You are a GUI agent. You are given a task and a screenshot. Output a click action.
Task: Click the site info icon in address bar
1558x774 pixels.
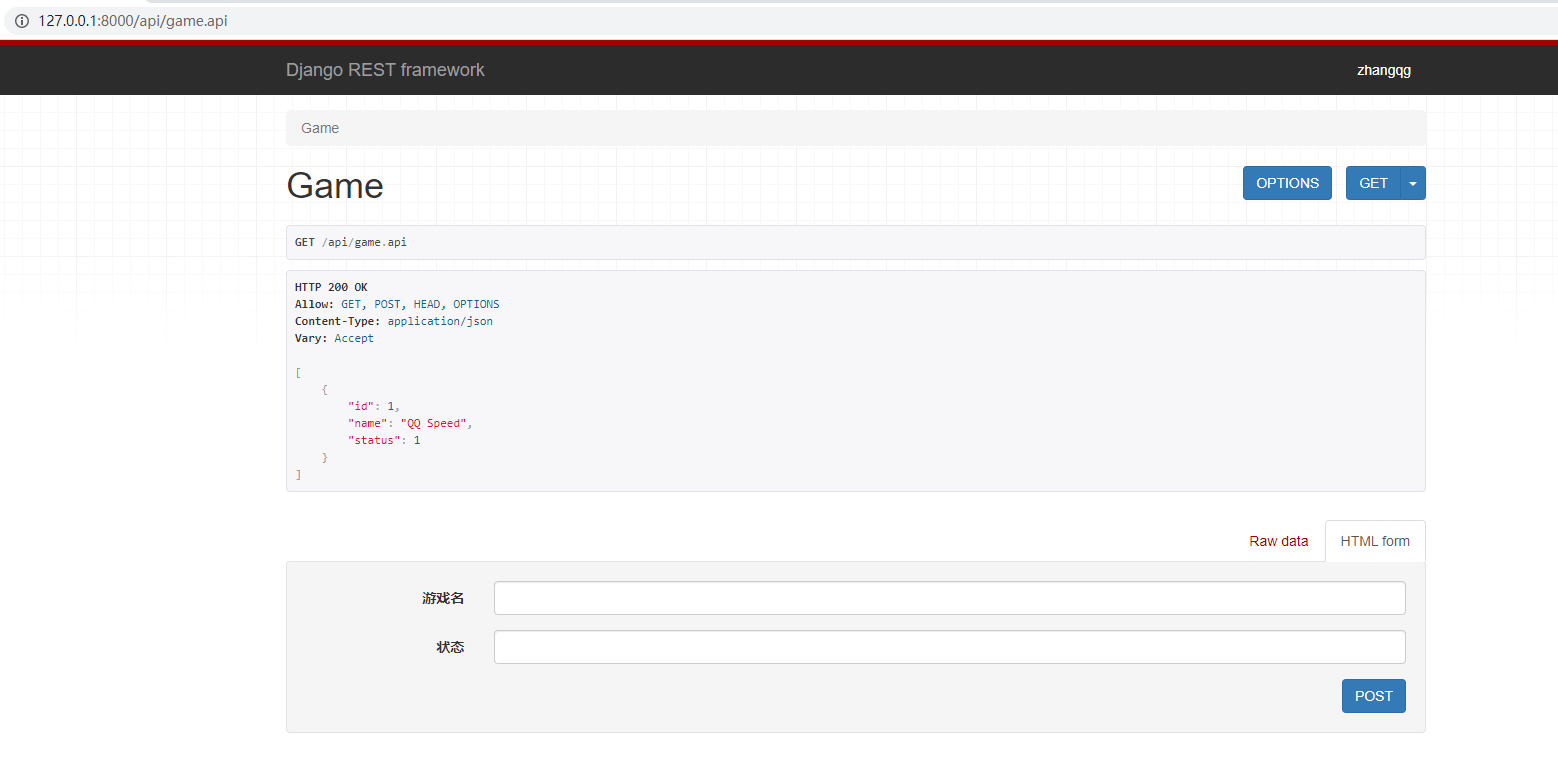(x=22, y=21)
